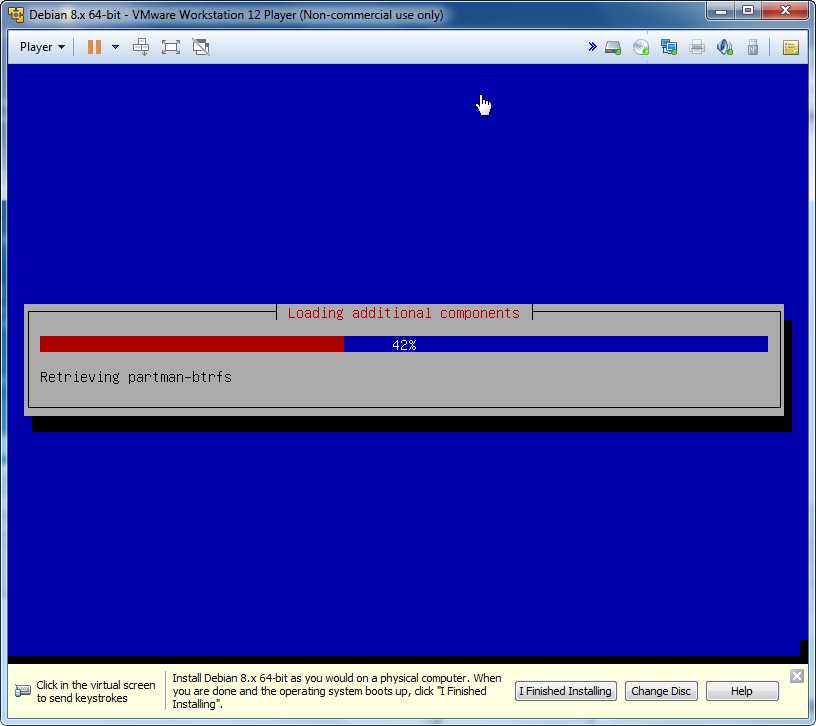
Task: Enter full screen mode
Action: [171, 47]
